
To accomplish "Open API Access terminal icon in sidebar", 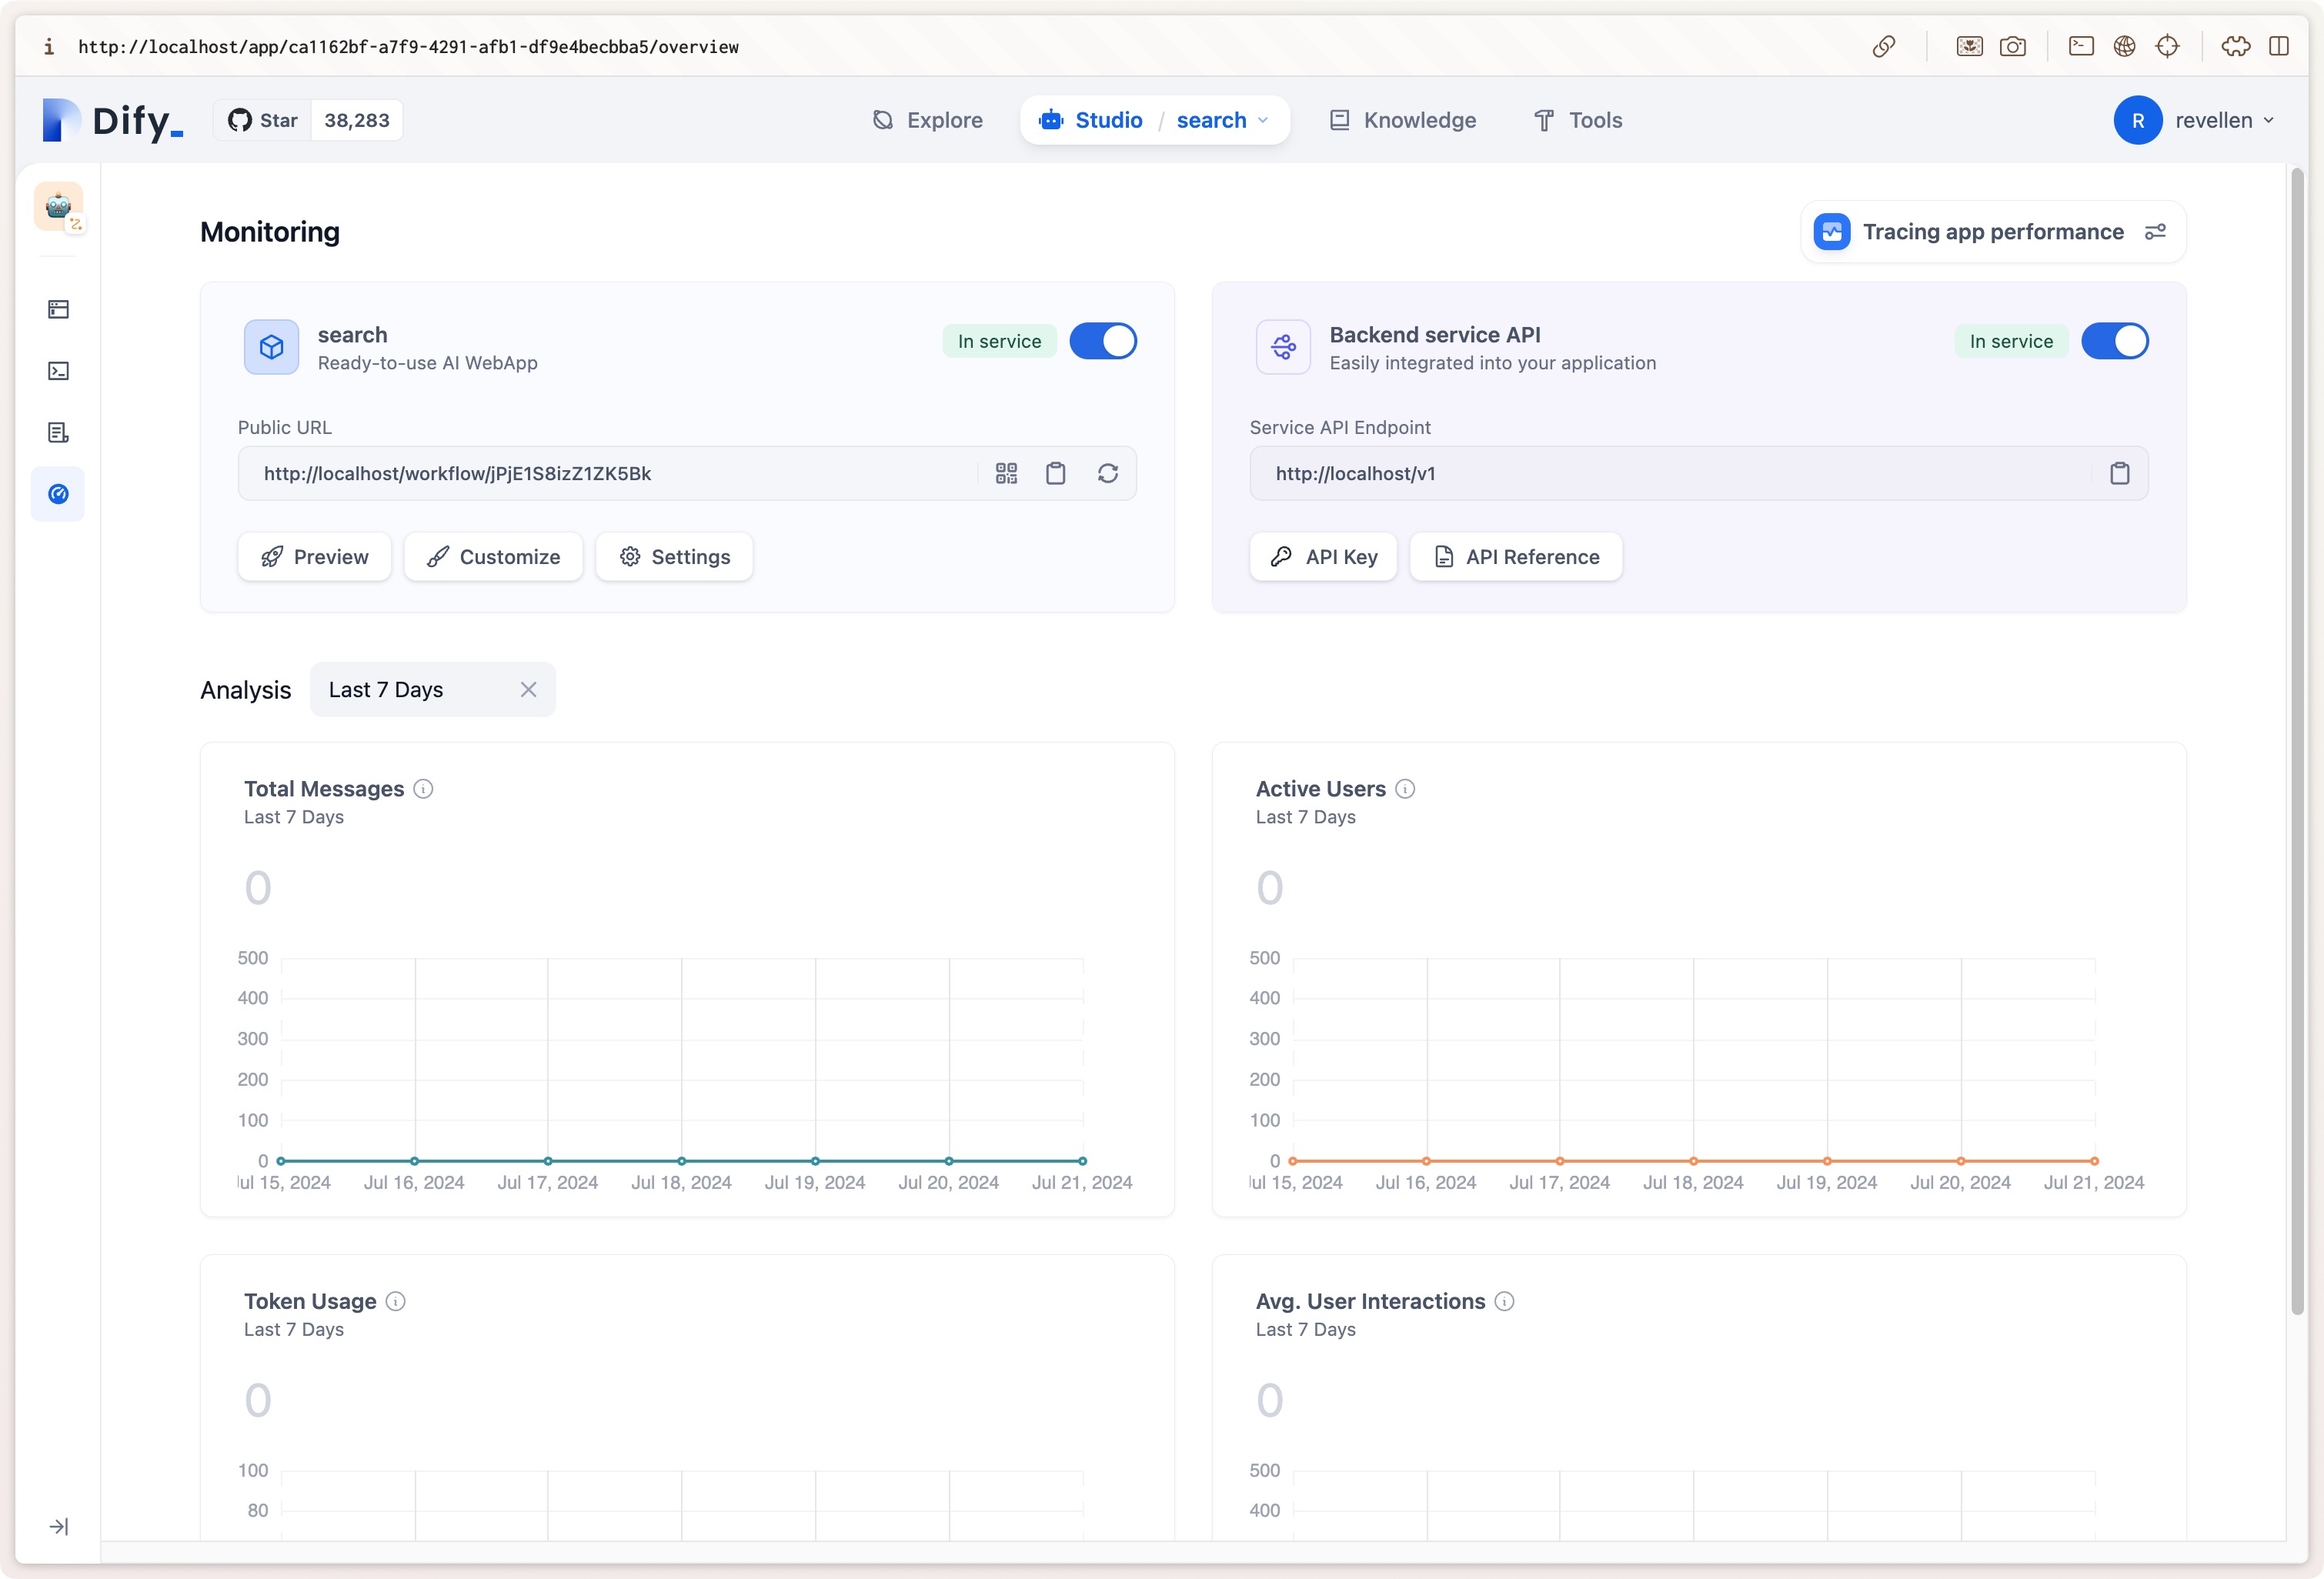I will [x=58, y=371].
